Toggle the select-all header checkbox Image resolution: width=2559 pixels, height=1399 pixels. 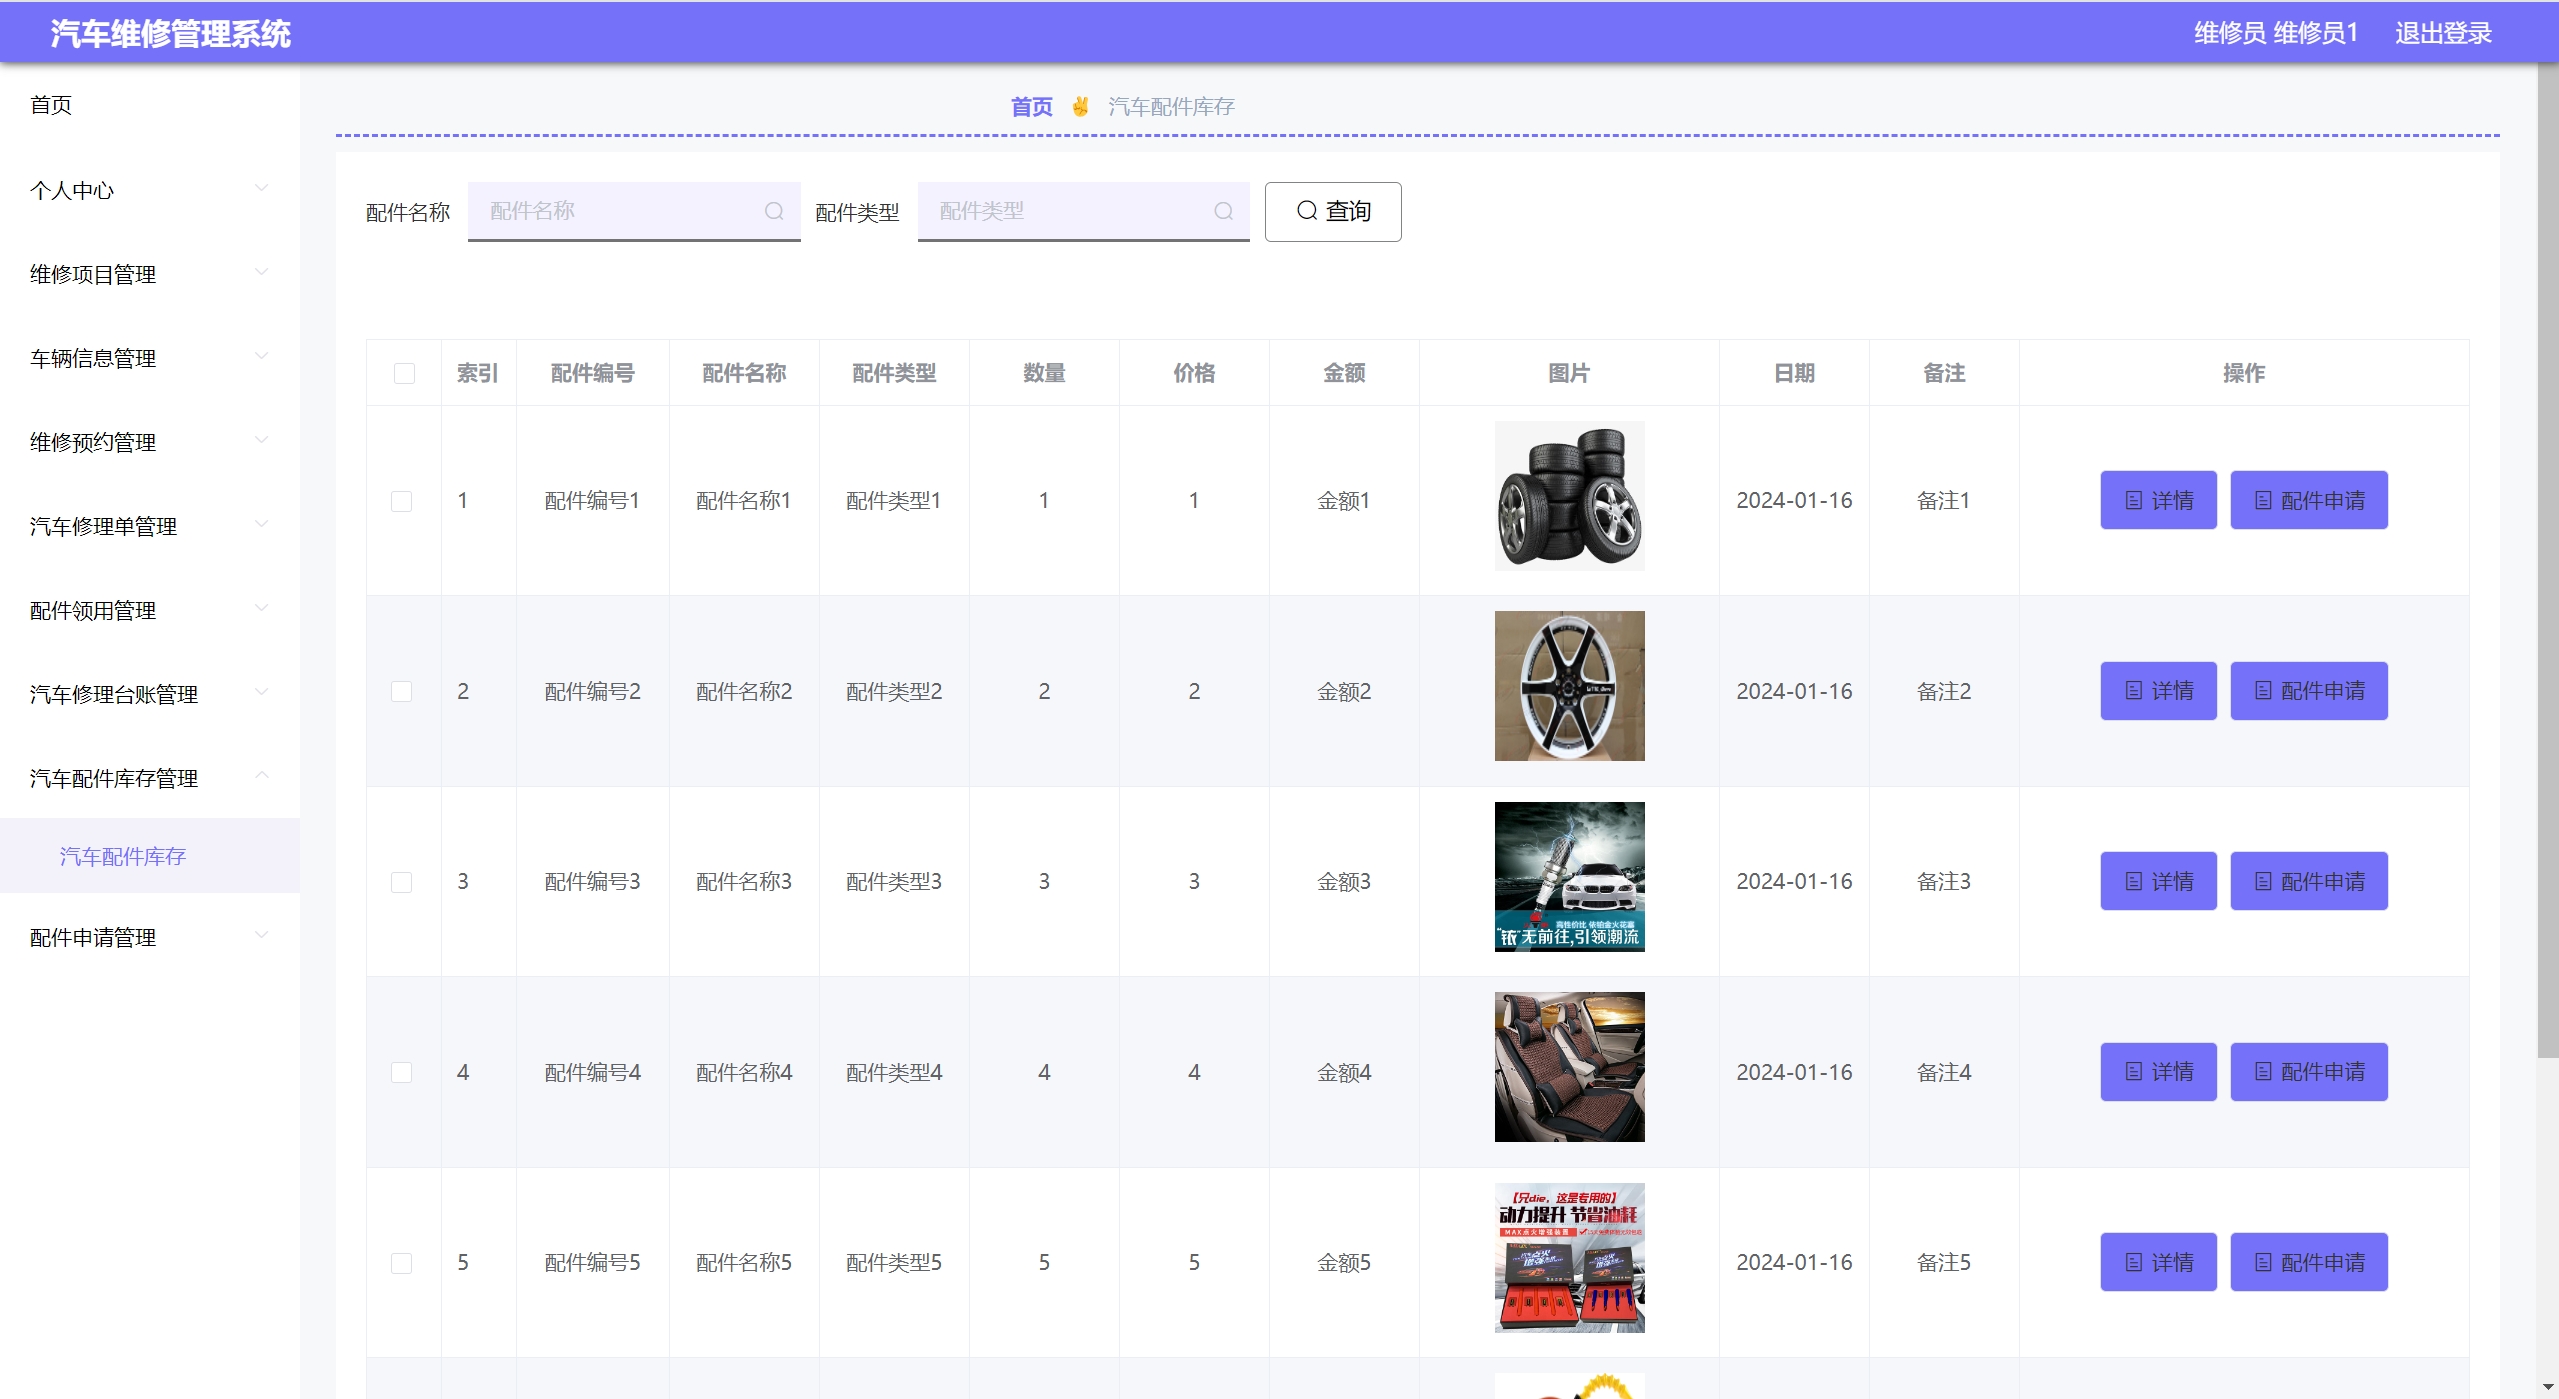pos(404,373)
